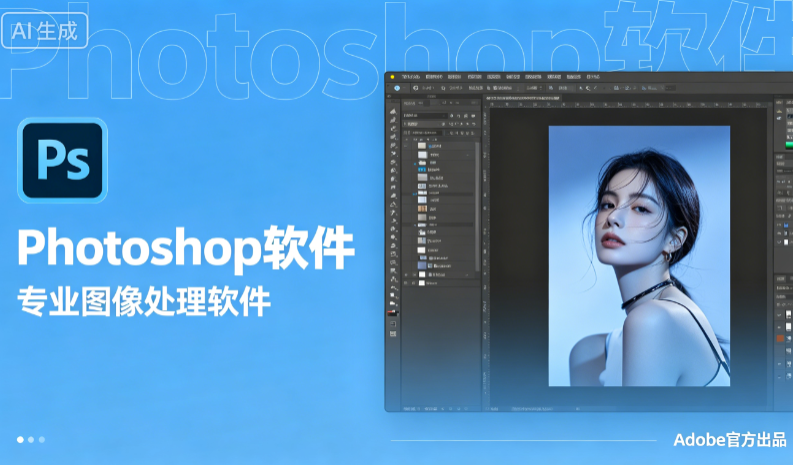The image size is (793, 465).
Task: Click the blue round icon in options bar
Action: coord(397,88)
